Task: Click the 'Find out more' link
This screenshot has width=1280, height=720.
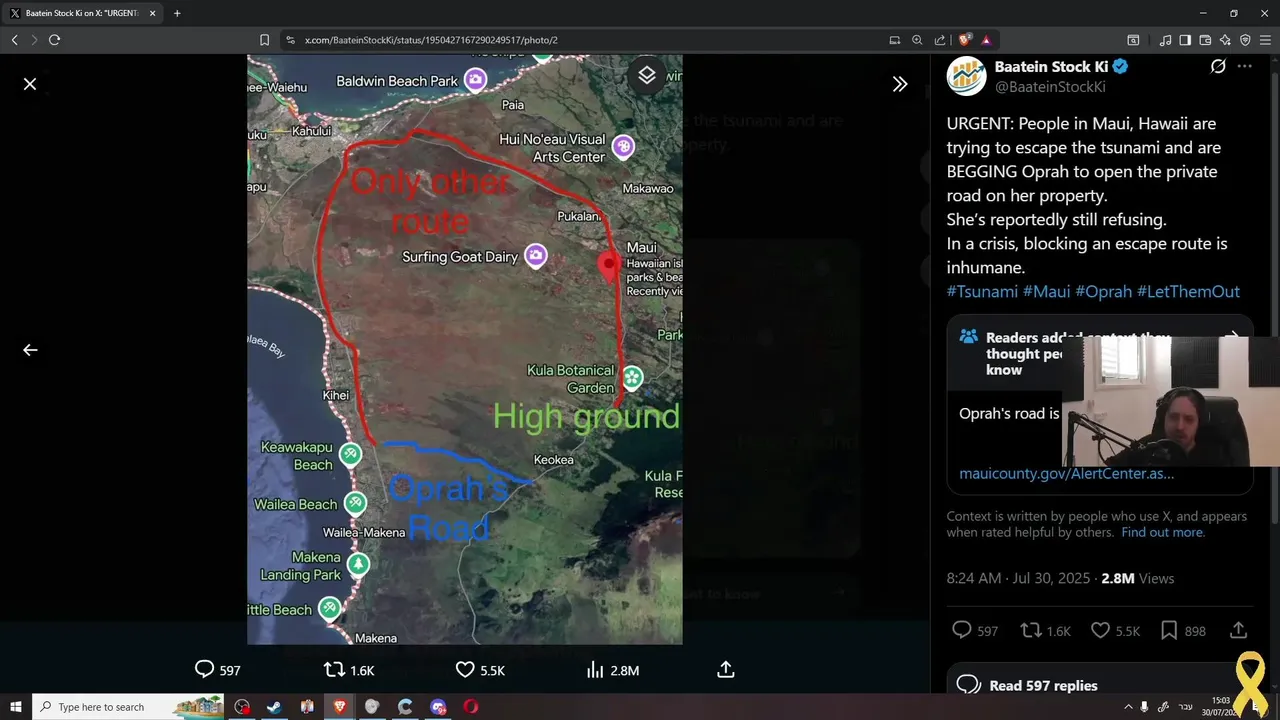Action: pos(1163,533)
